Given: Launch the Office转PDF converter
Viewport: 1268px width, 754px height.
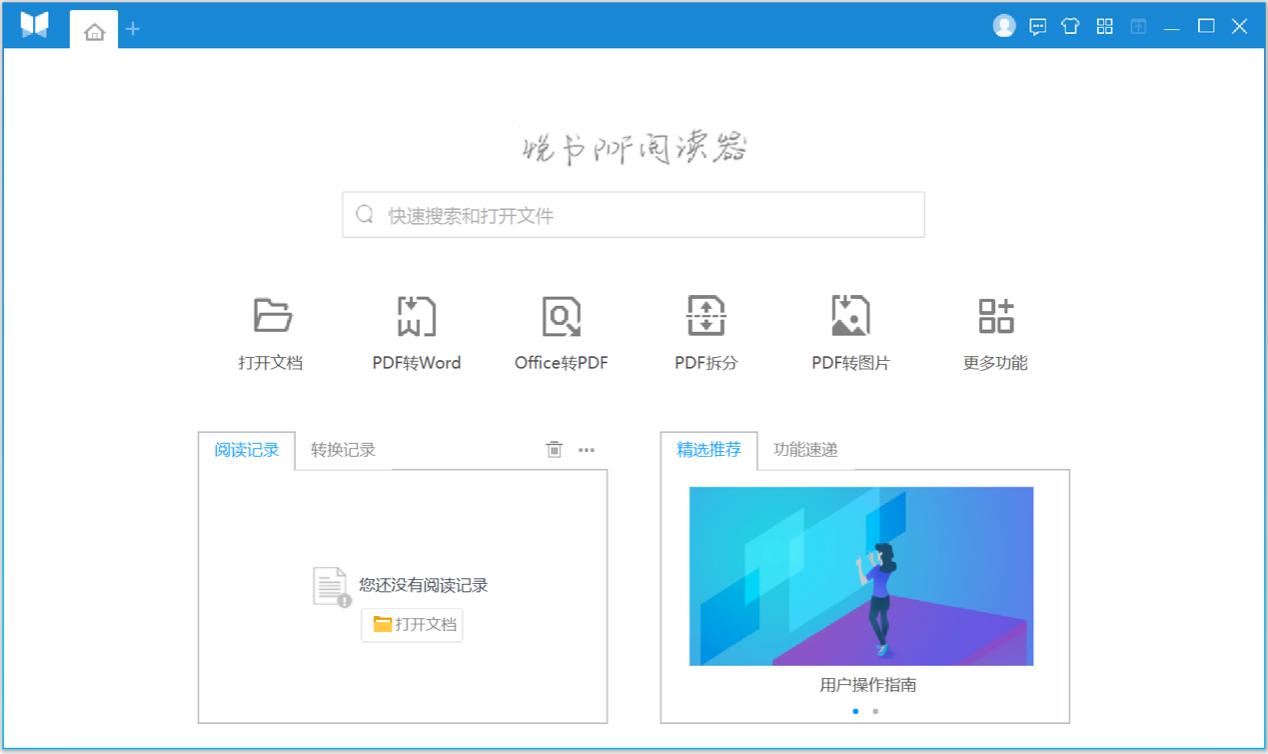Looking at the screenshot, I should click(560, 330).
